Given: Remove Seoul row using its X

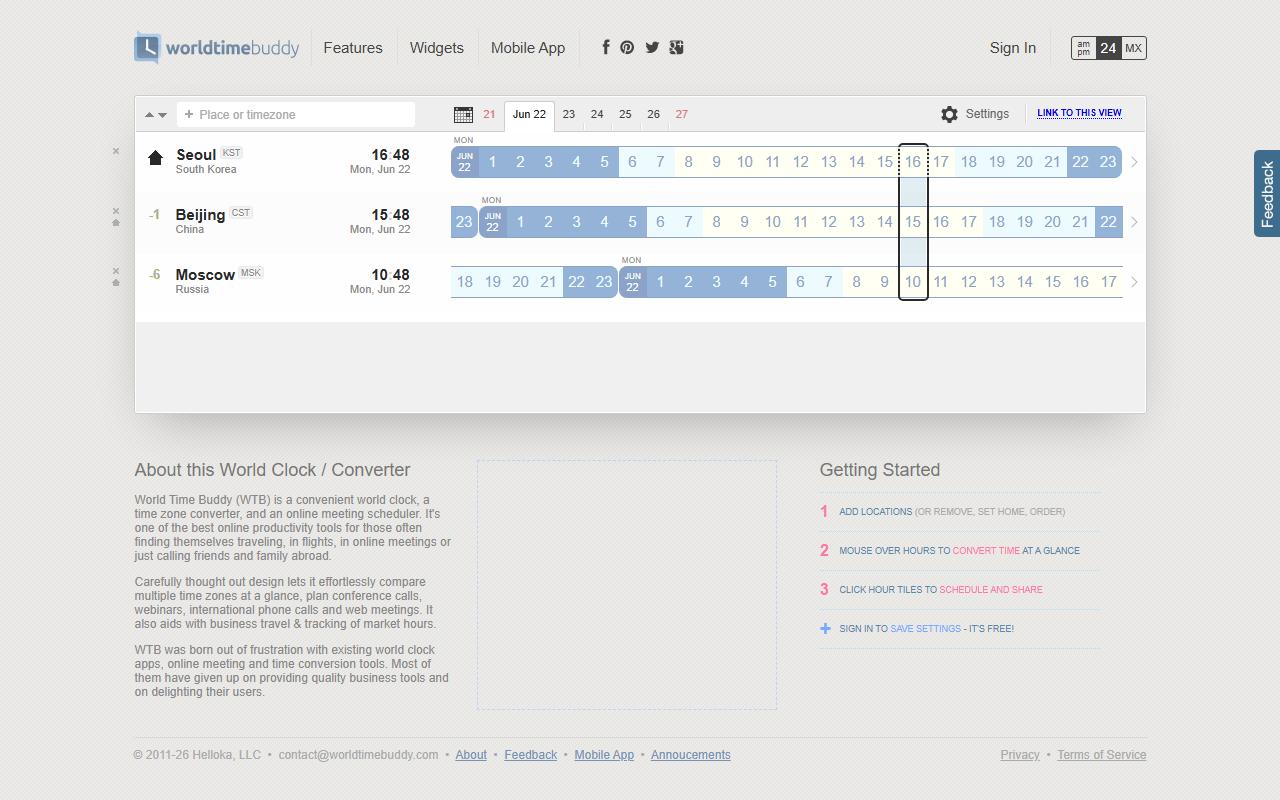Looking at the screenshot, I should [x=116, y=151].
